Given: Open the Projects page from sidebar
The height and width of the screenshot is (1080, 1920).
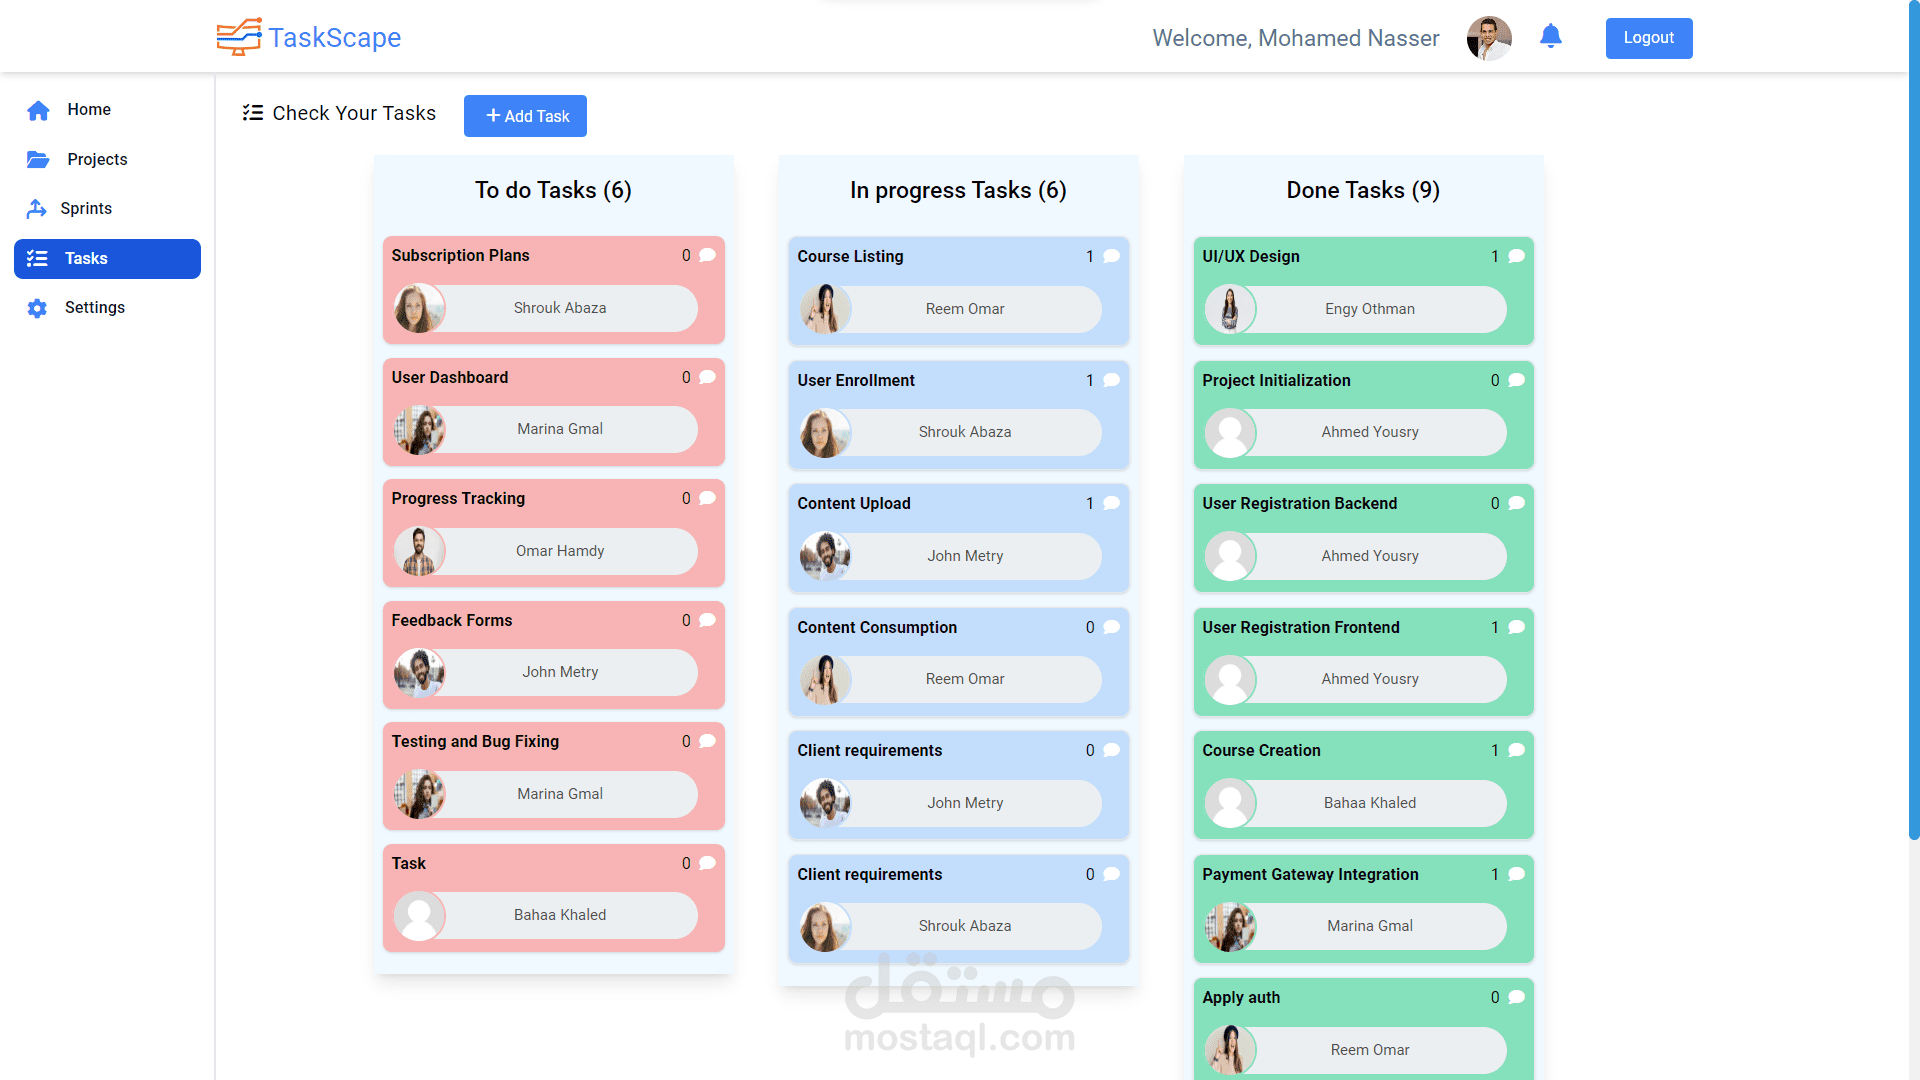Looking at the screenshot, I should click(x=97, y=160).
